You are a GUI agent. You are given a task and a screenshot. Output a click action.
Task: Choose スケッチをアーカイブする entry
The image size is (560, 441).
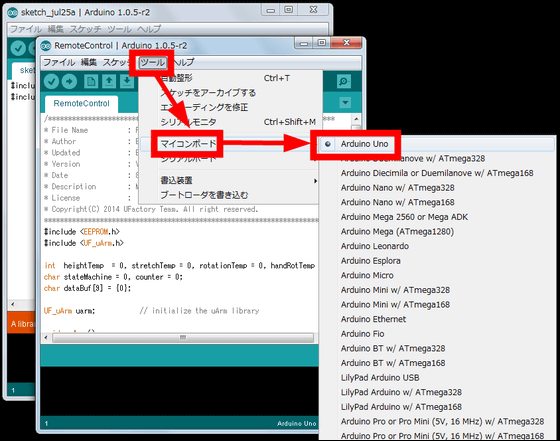click(x=229, y=93)
